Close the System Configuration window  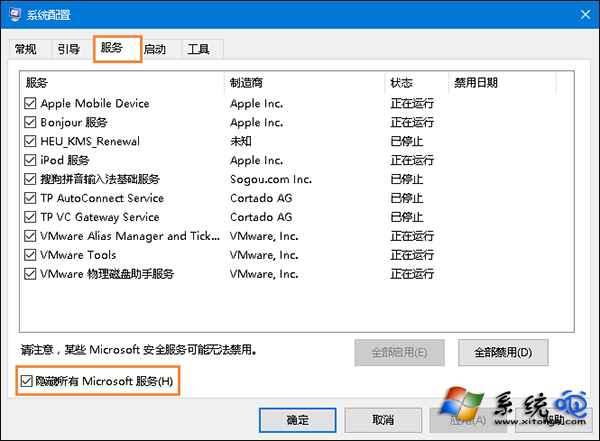tap(585, 15)
